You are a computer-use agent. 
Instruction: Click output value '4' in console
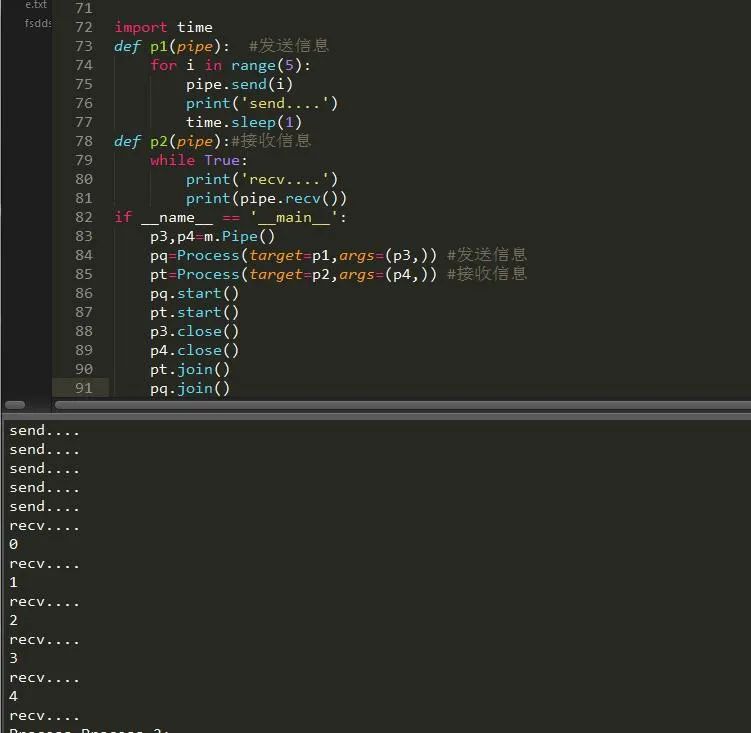point(13,697)
